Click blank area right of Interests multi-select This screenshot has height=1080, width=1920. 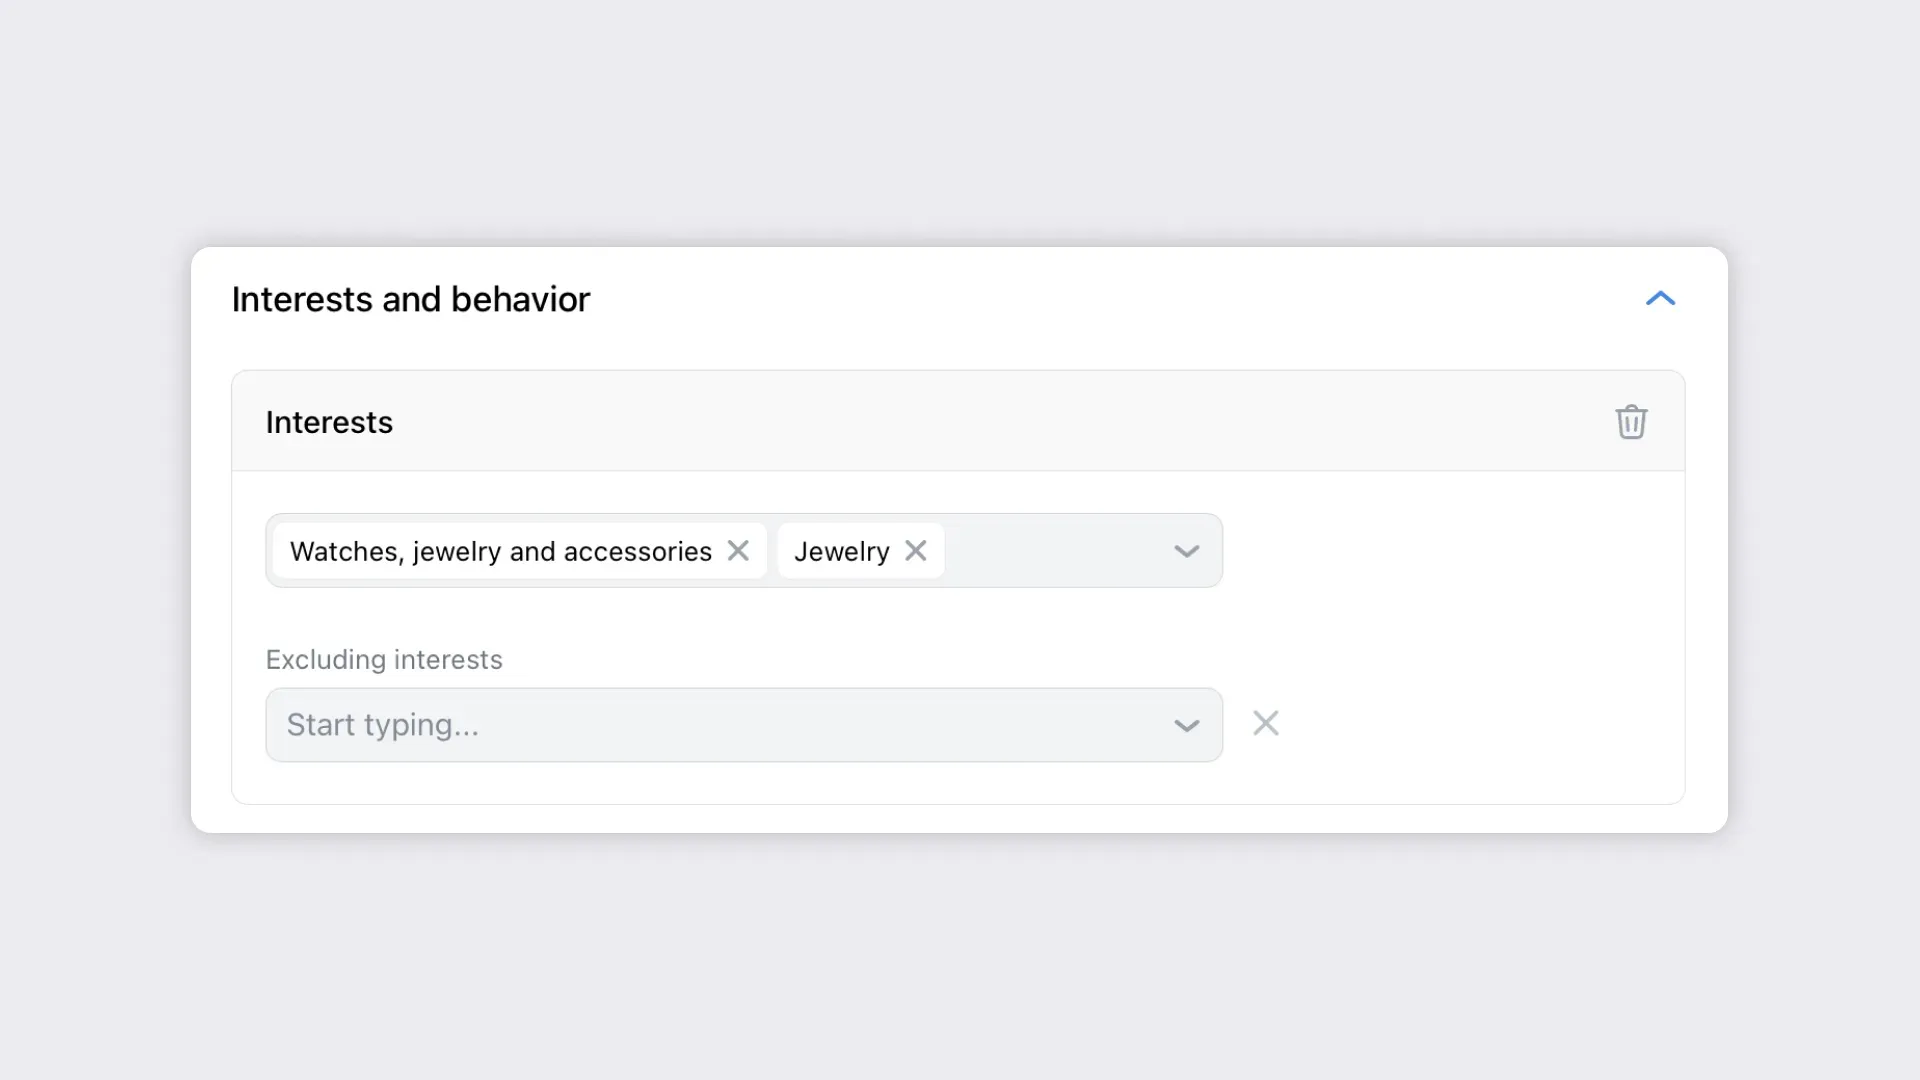pos(1450,551)
